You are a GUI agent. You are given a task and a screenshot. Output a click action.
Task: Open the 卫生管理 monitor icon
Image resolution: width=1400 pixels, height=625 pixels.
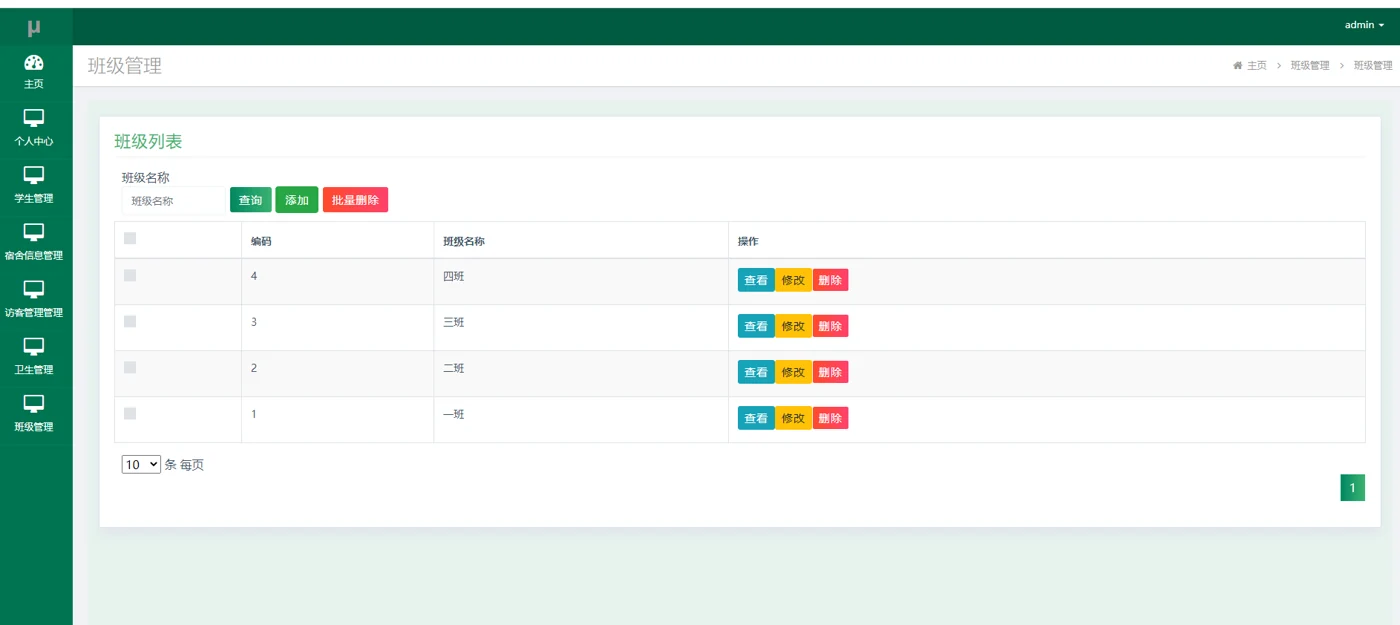pos(34,346)
